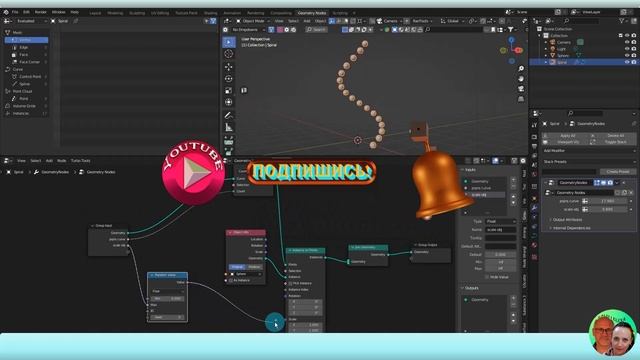
Task: Select the Measure tool in viewport toolbar
Action: coord(229,128)
